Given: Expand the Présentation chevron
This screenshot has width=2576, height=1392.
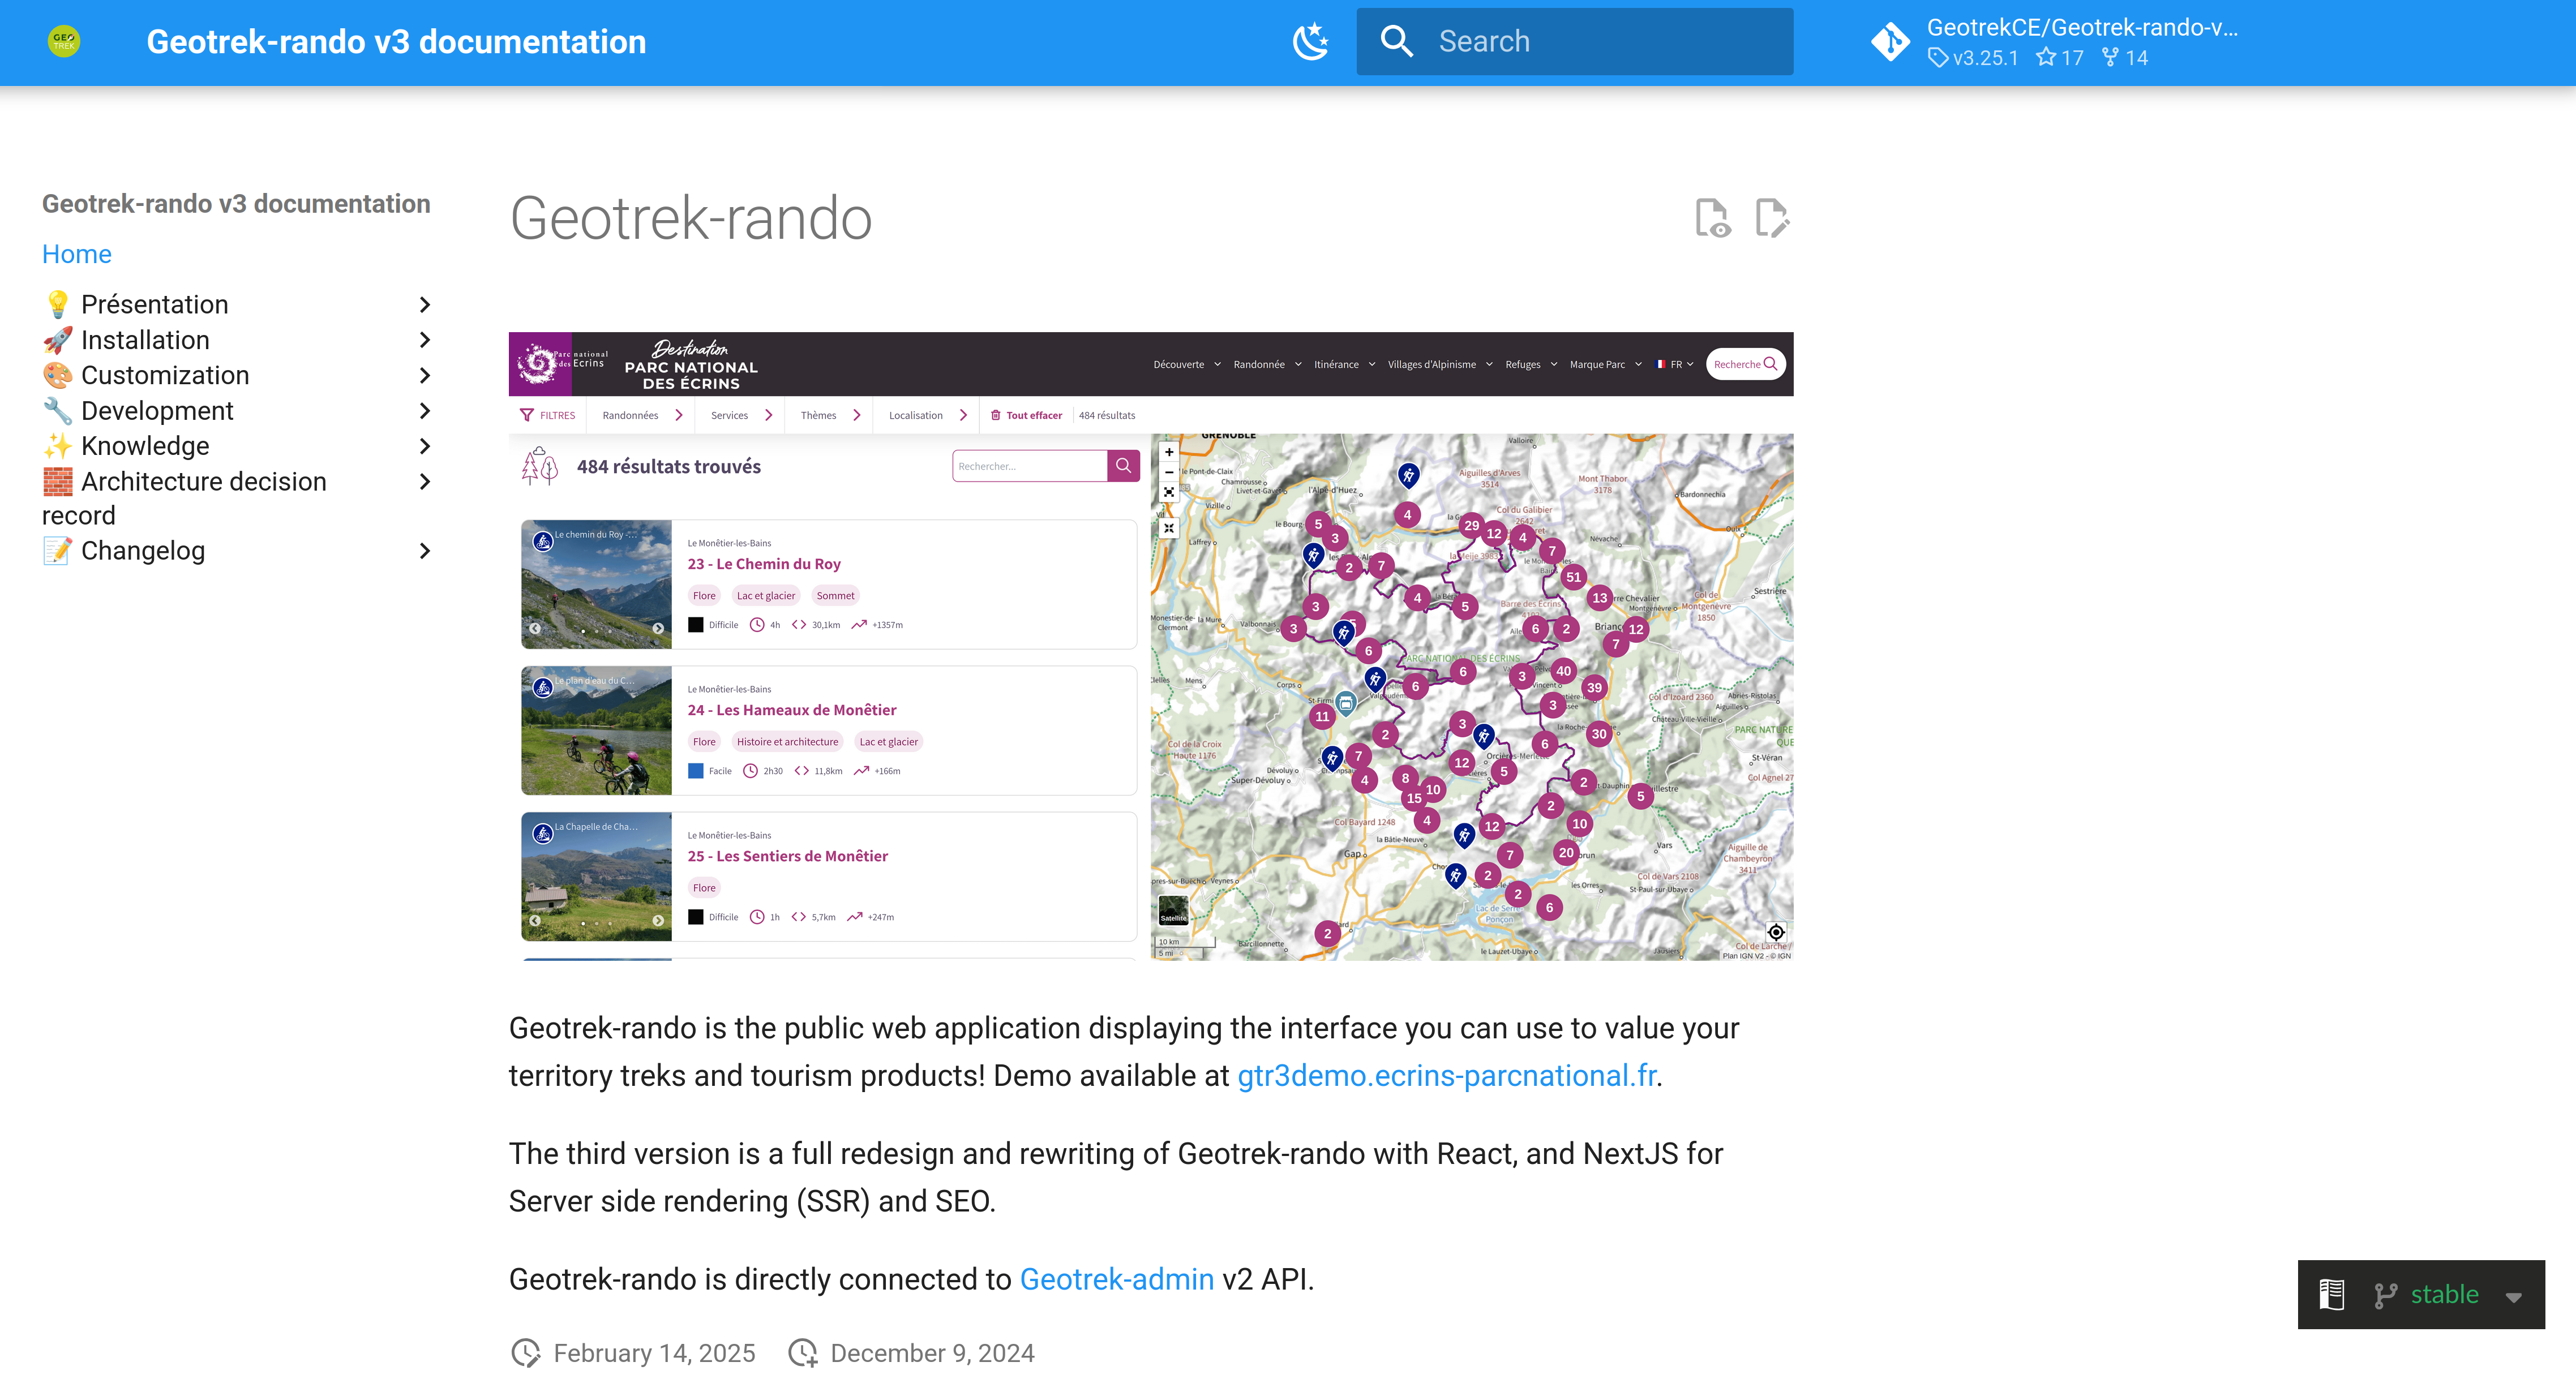Looking at the screenshot, I should (424, 304).
